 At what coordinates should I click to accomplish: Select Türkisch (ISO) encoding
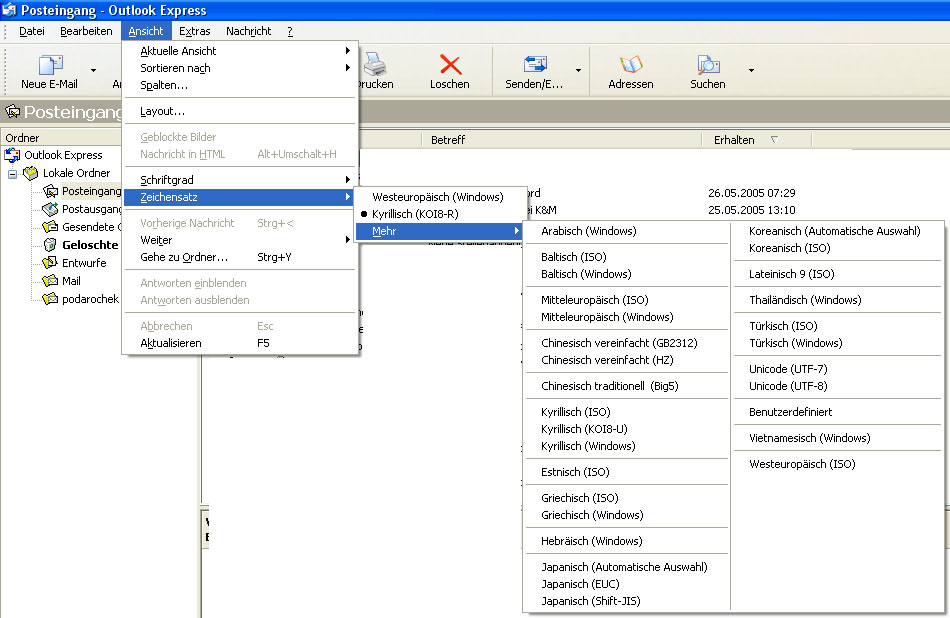click(x=837, y=326)
